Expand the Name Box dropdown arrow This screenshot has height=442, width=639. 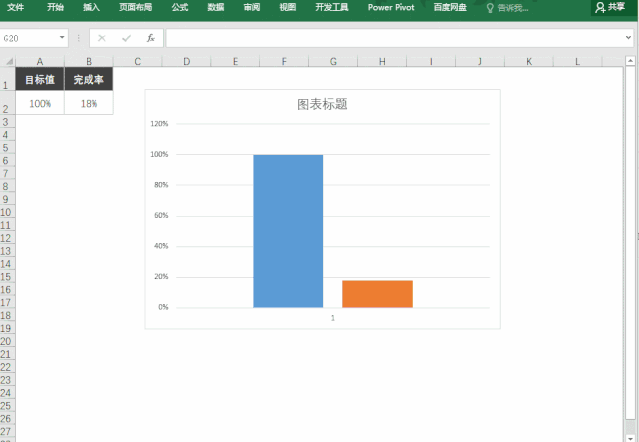coord(62,37)
